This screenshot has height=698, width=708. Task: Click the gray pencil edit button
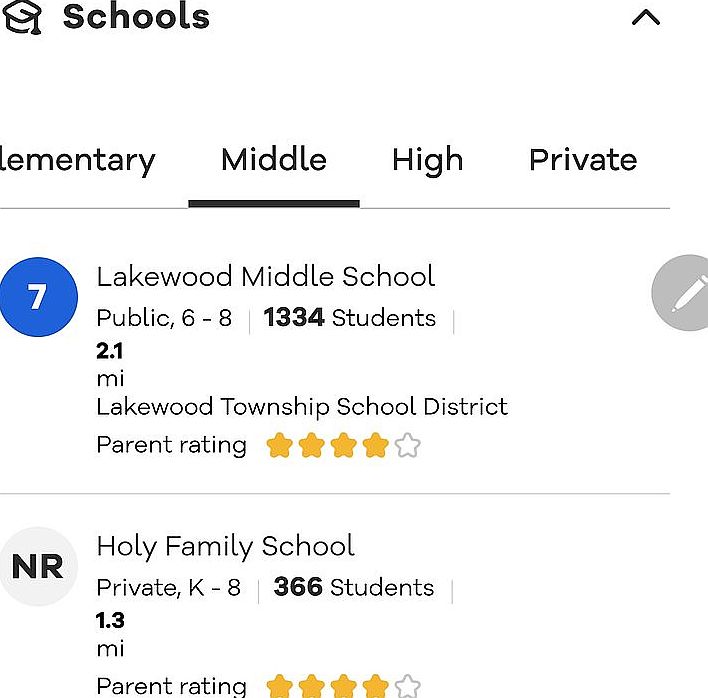[x=682, y=293]
